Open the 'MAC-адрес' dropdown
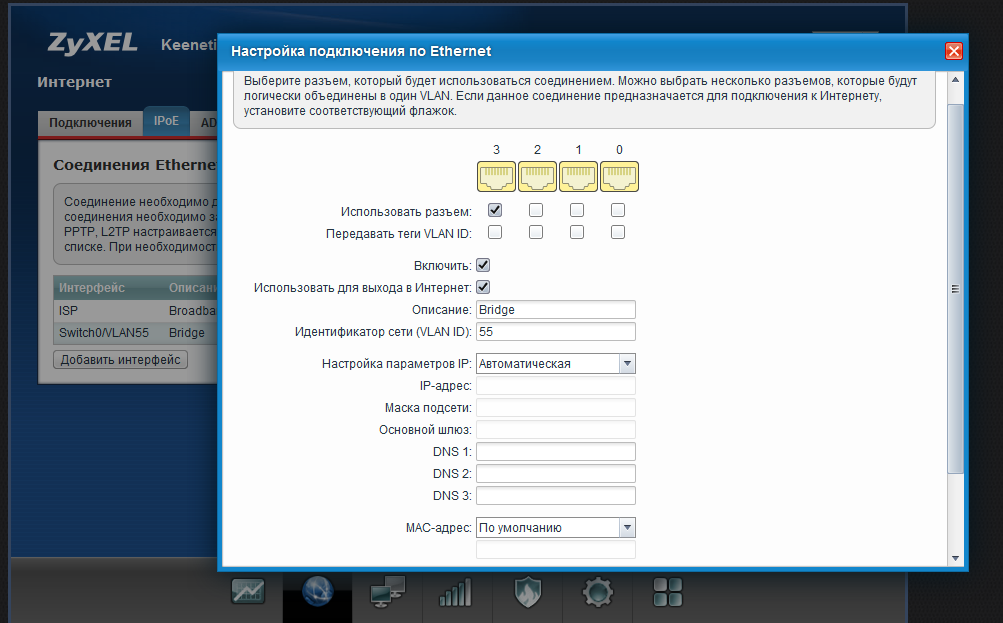Screen dimensions: 1003x623 tap(556, 528)
